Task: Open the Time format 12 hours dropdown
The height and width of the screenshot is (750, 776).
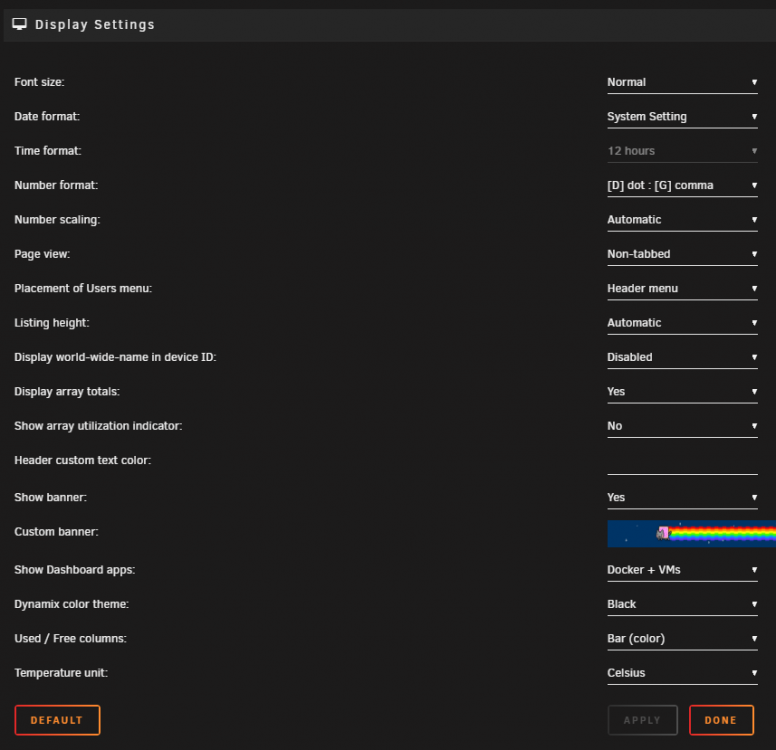Action: pos(682,151)
